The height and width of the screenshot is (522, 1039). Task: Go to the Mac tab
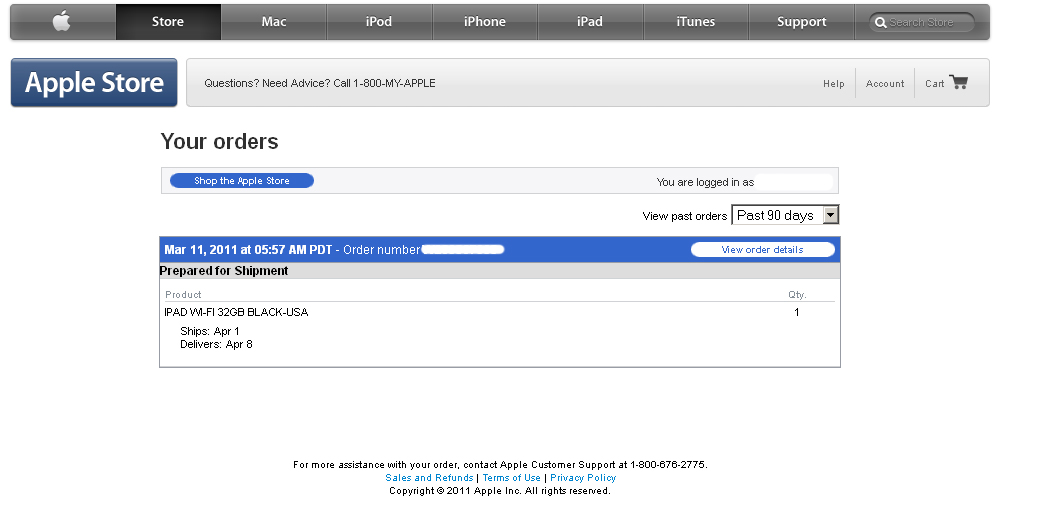coord(274,22)
